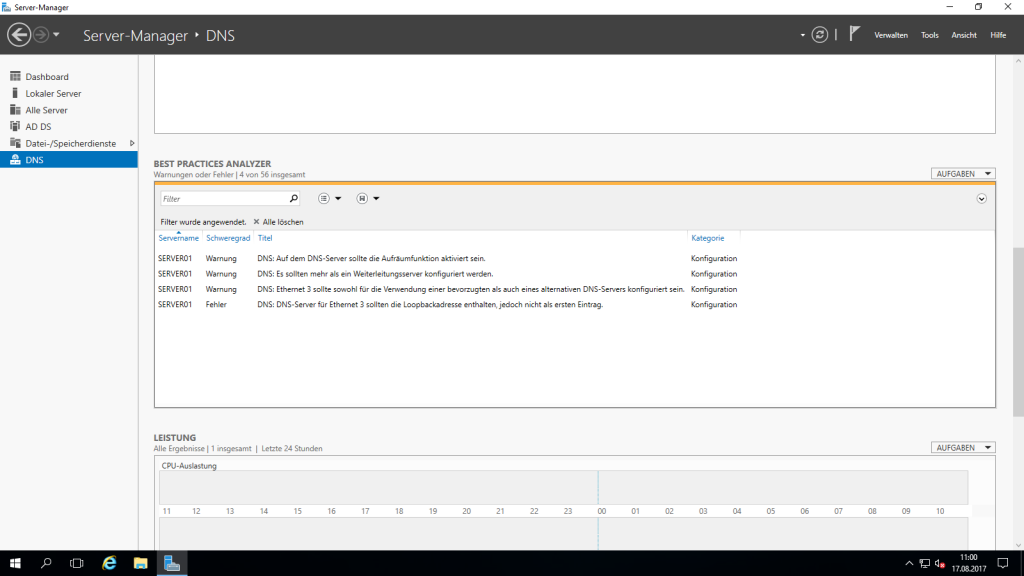The image size is (1024, 576).
Task: Click the DNS role icon
Action: pos(15,160)
